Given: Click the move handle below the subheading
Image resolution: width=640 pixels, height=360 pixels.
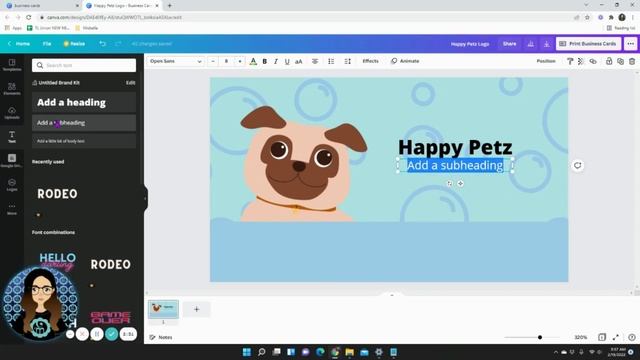Looking at the screenshot, I should (460, 184).
